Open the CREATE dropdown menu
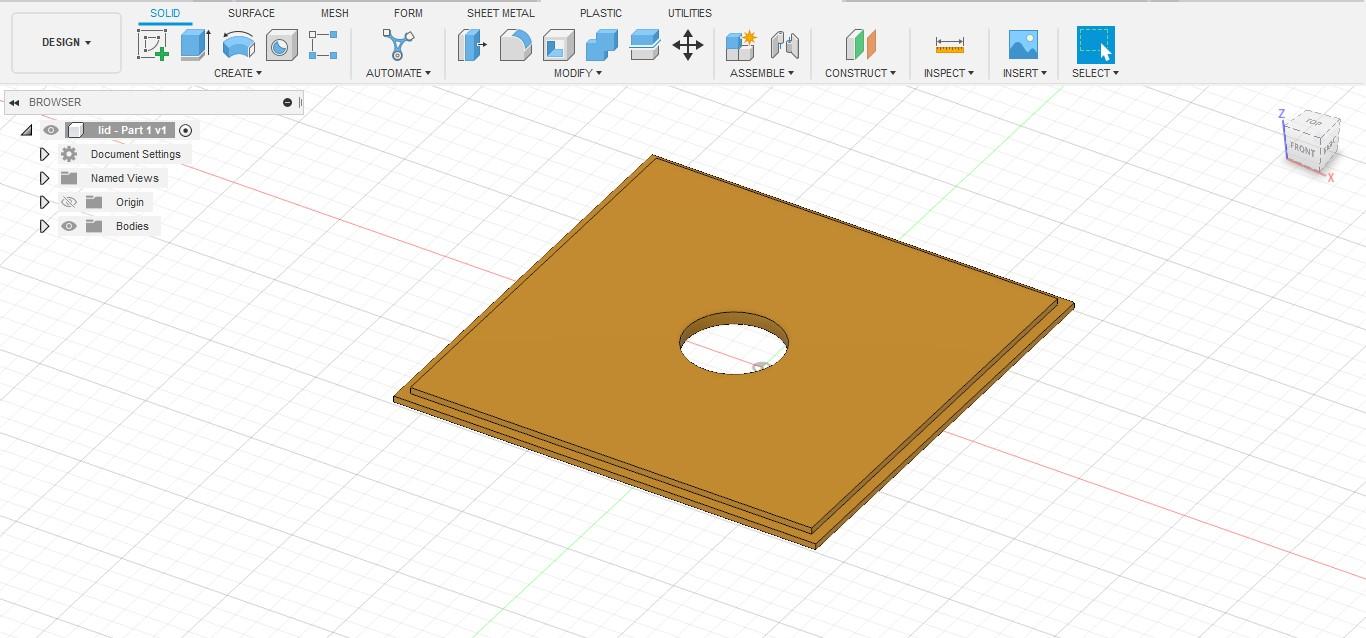 point(238,73)
